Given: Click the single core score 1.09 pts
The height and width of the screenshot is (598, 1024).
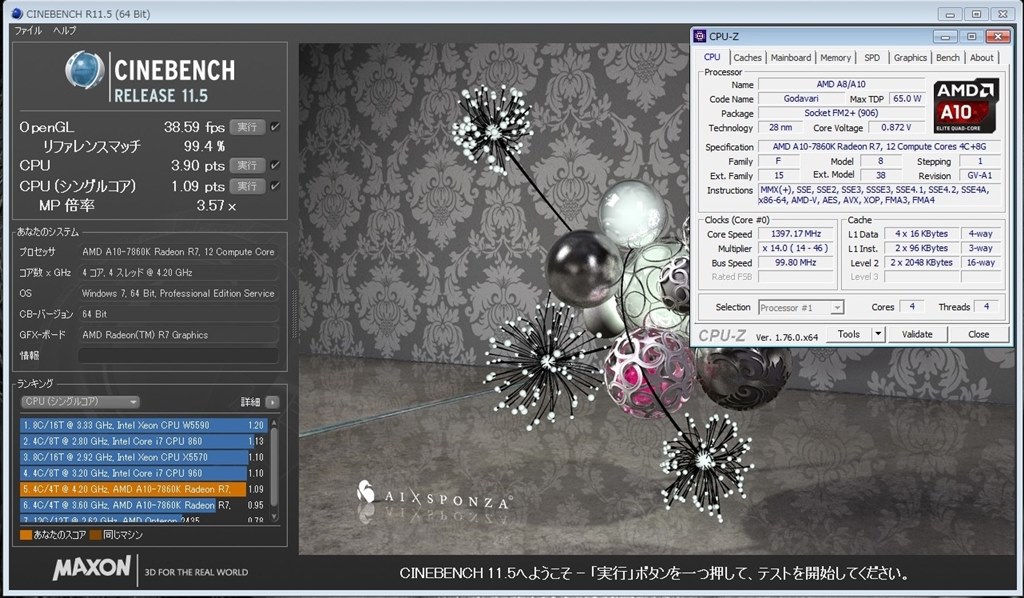Looking at the screenshot, I should tap(198, 186).
